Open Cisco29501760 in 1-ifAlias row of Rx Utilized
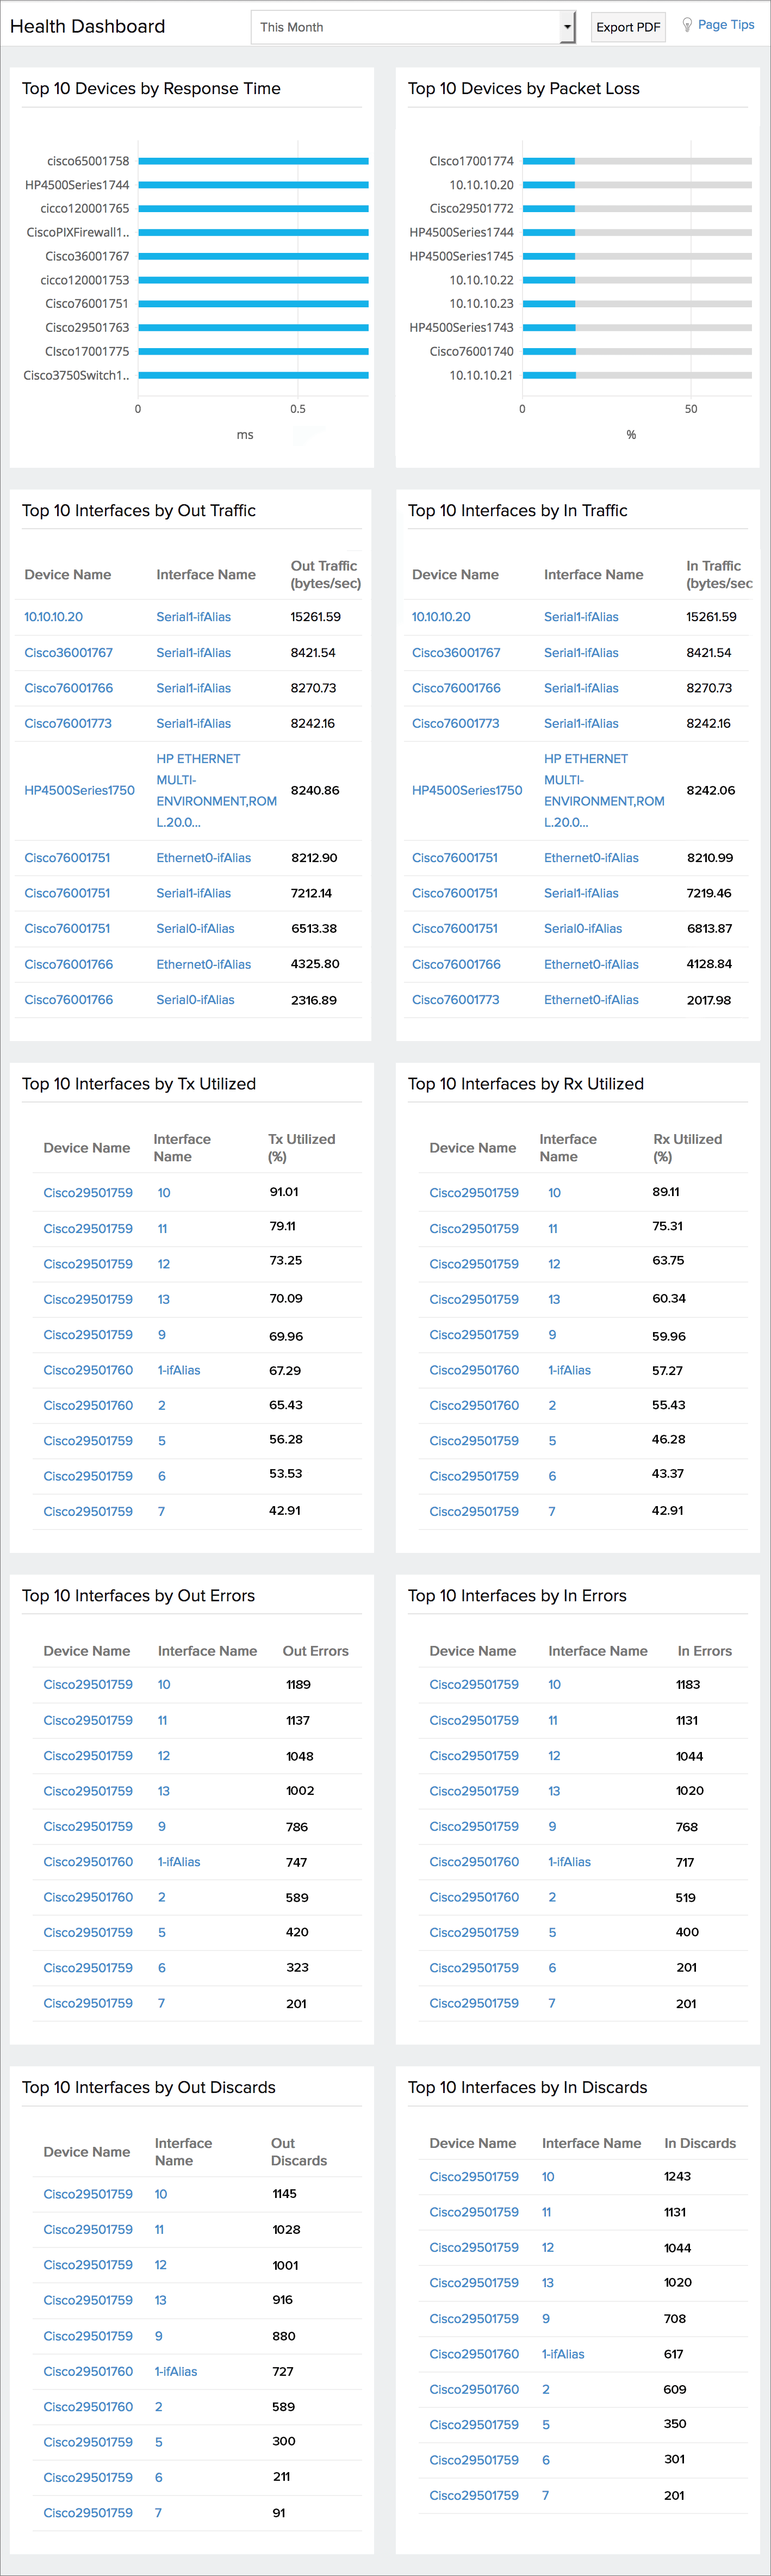The height and width of the screenshot is (2576, 771). click(474, 1370)
